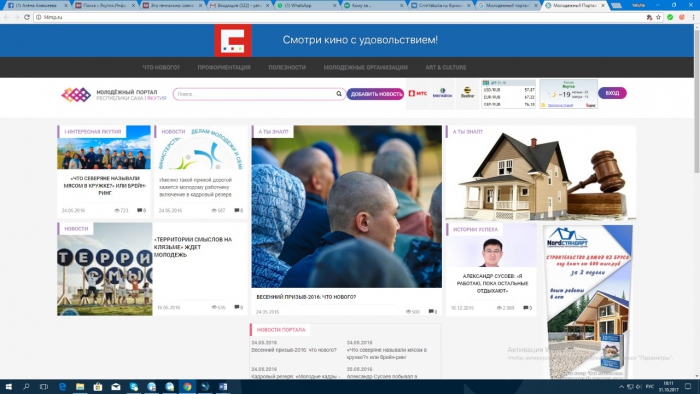Image resolution: width=700 pixels, height=394 pixels.
Task: Click the taskbar clock showing 18:11
Action: [668, 387]
